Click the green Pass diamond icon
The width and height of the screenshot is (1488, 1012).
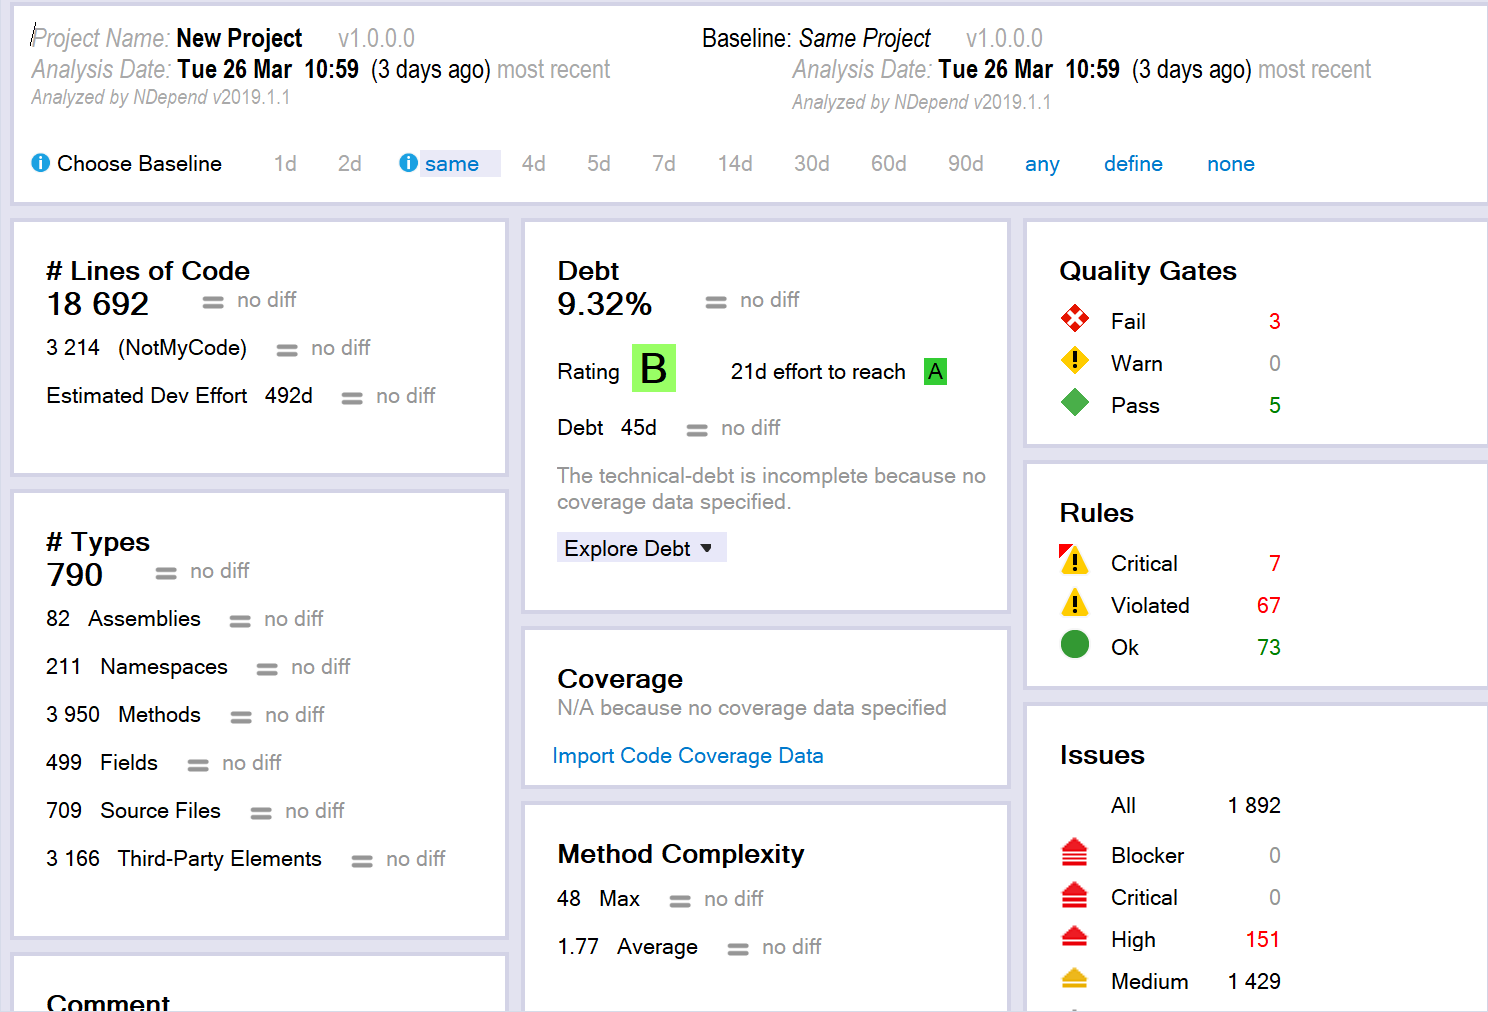(x=1075, y=403)
